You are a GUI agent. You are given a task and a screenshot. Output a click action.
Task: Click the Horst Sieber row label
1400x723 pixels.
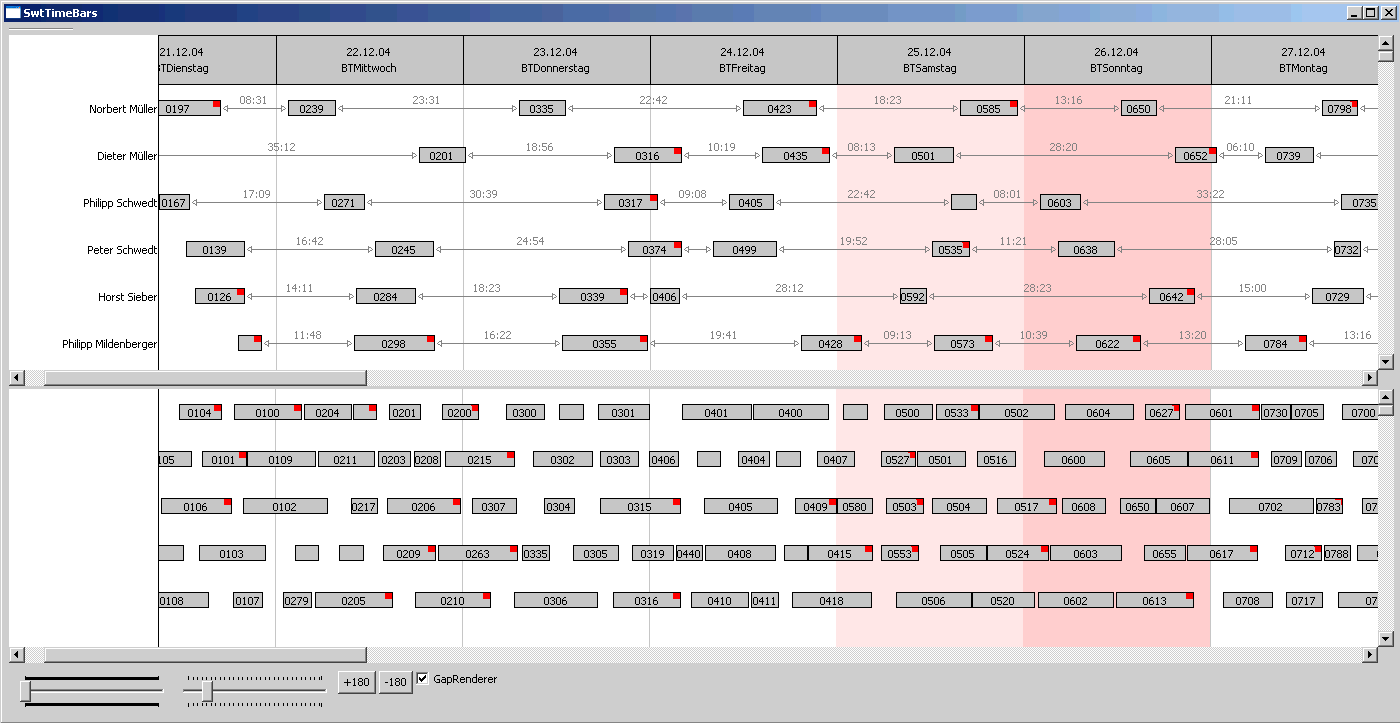127,297
